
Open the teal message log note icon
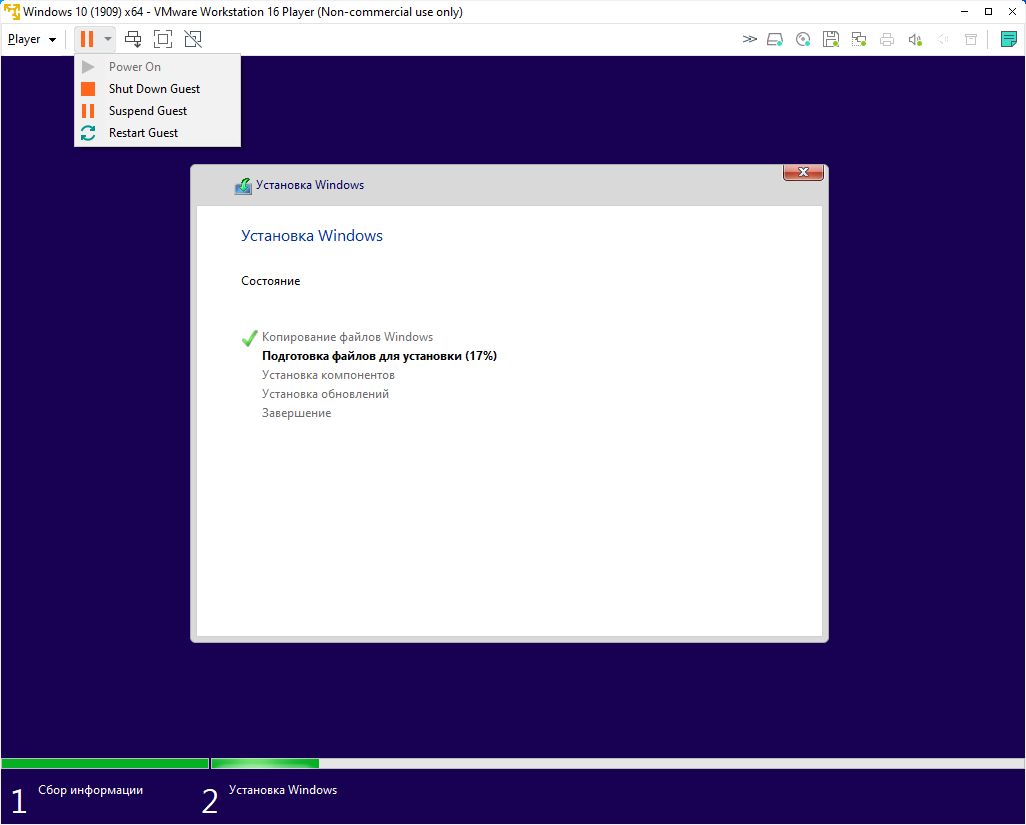click(x=1008, y=39)
